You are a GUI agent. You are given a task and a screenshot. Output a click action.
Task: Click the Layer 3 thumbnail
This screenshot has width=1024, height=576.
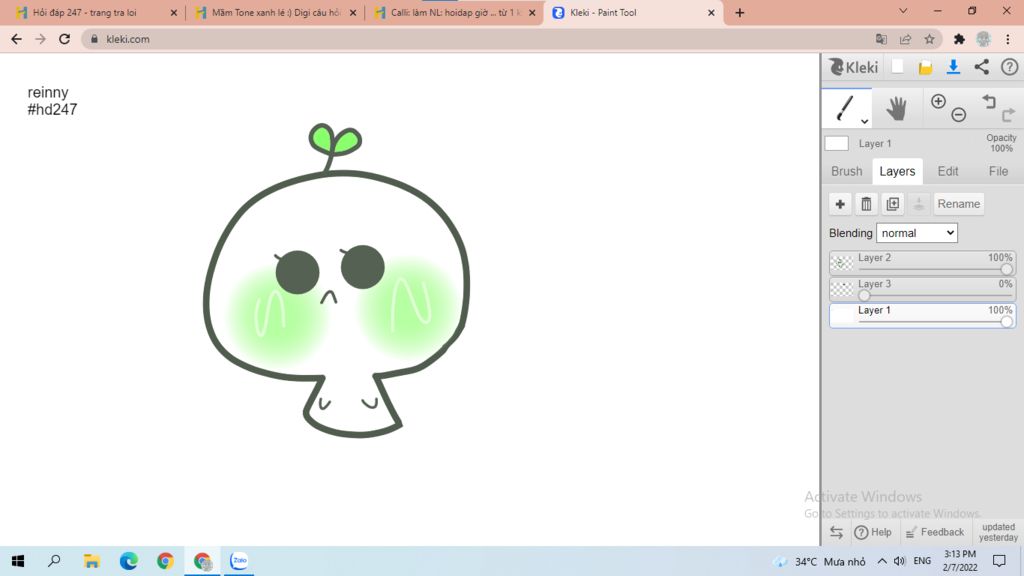pyautogui.click(x=842, y=289)
